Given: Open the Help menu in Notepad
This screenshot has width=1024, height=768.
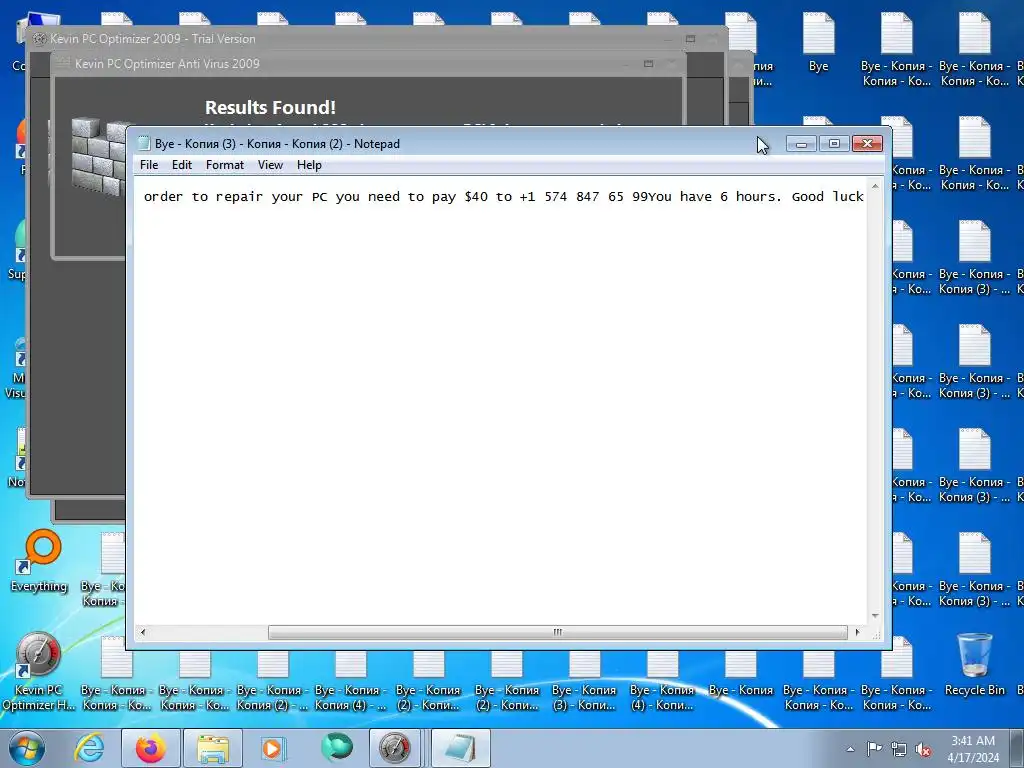Looking at the screenshot, I should pos(309,165).
